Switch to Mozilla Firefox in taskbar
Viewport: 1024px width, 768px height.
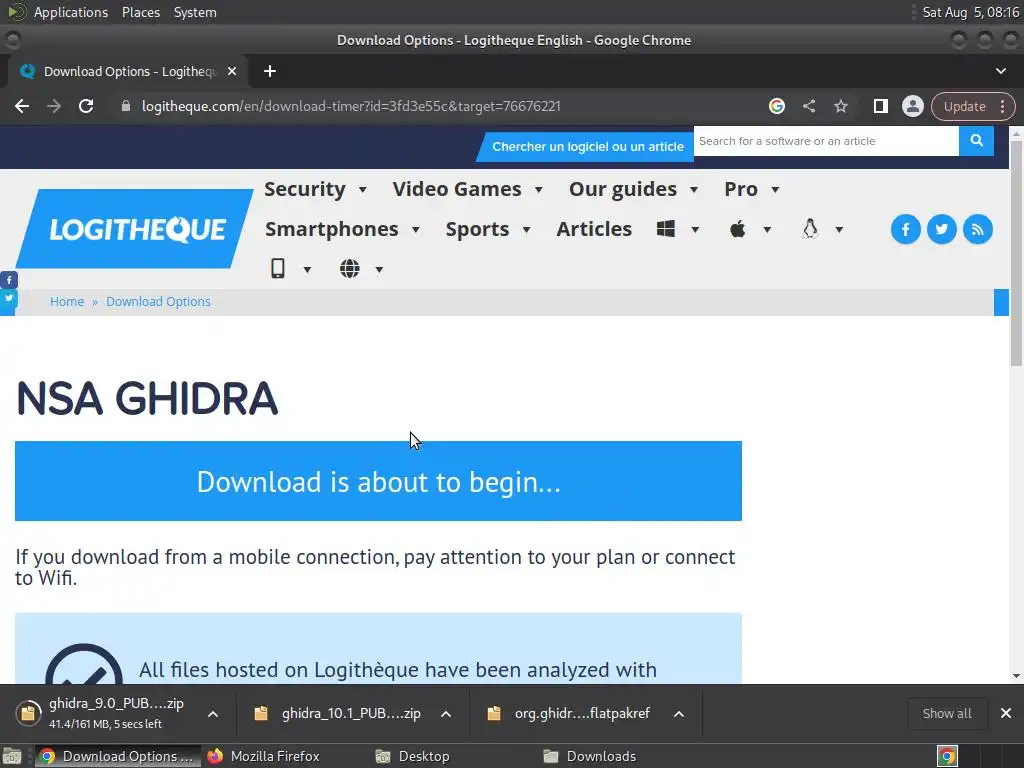pyautogui.click(x=264, y=756)
